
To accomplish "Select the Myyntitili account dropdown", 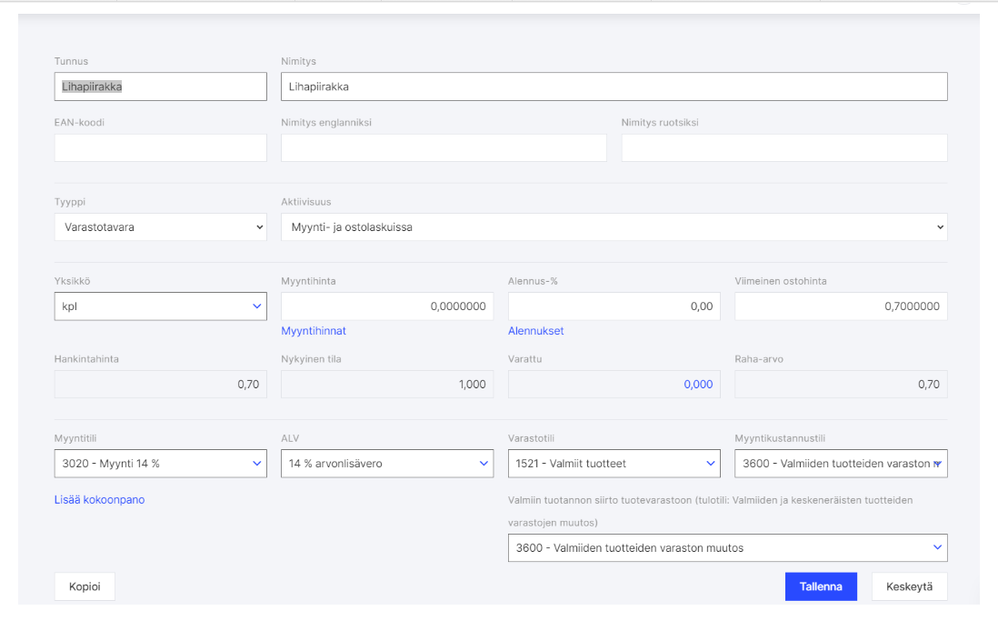I will pyautogui.click(x=160, y=464).
